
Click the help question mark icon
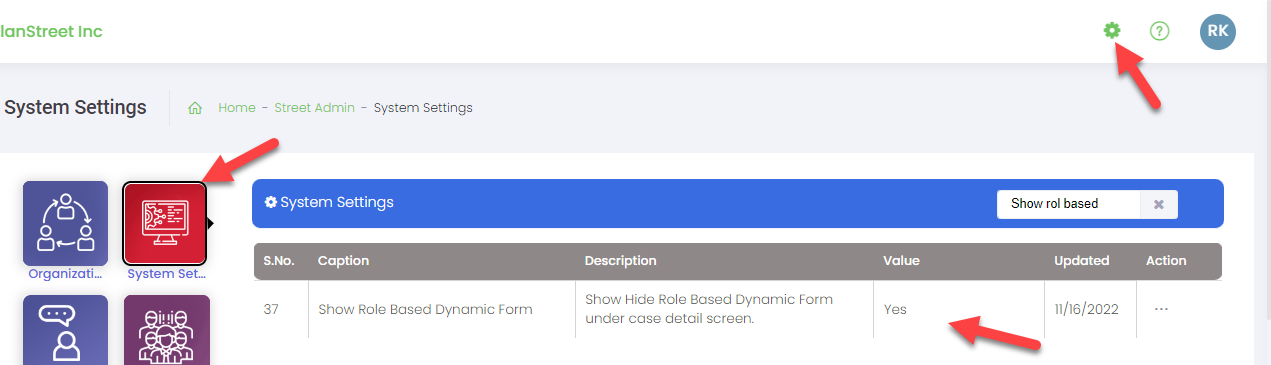(1159, 31)
